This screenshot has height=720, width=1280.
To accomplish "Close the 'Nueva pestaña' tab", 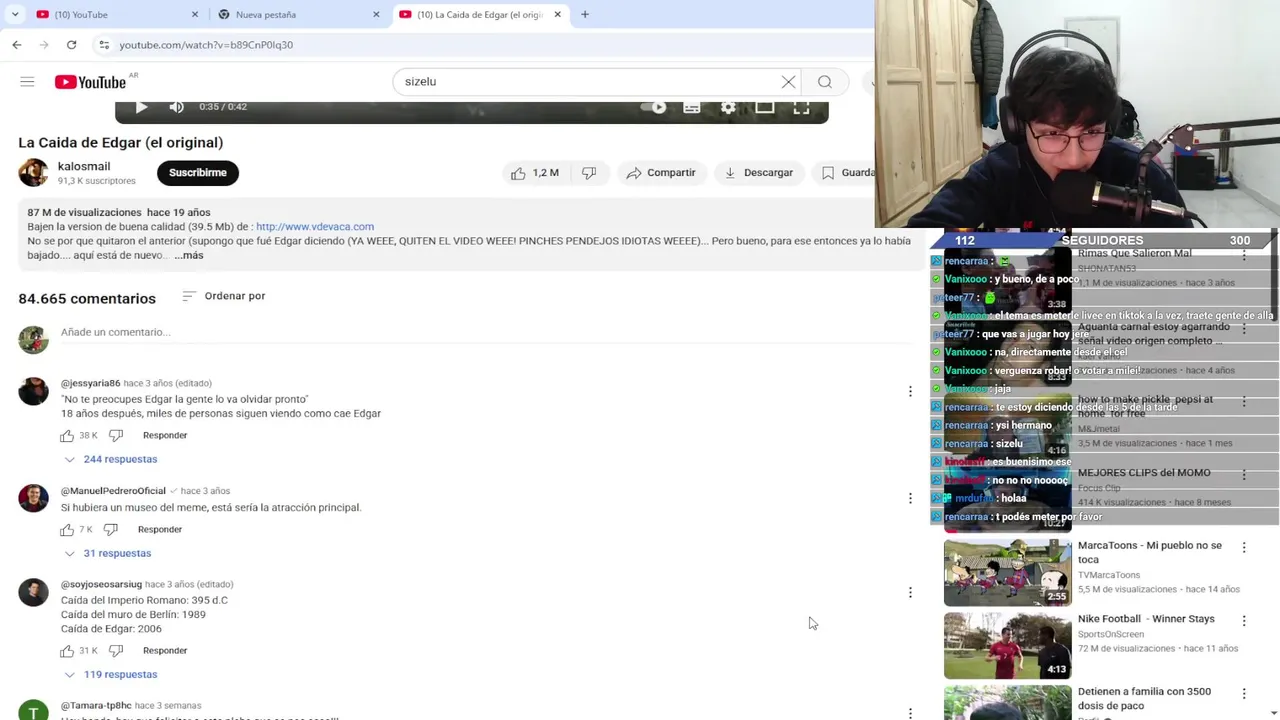I will point(376,14).
